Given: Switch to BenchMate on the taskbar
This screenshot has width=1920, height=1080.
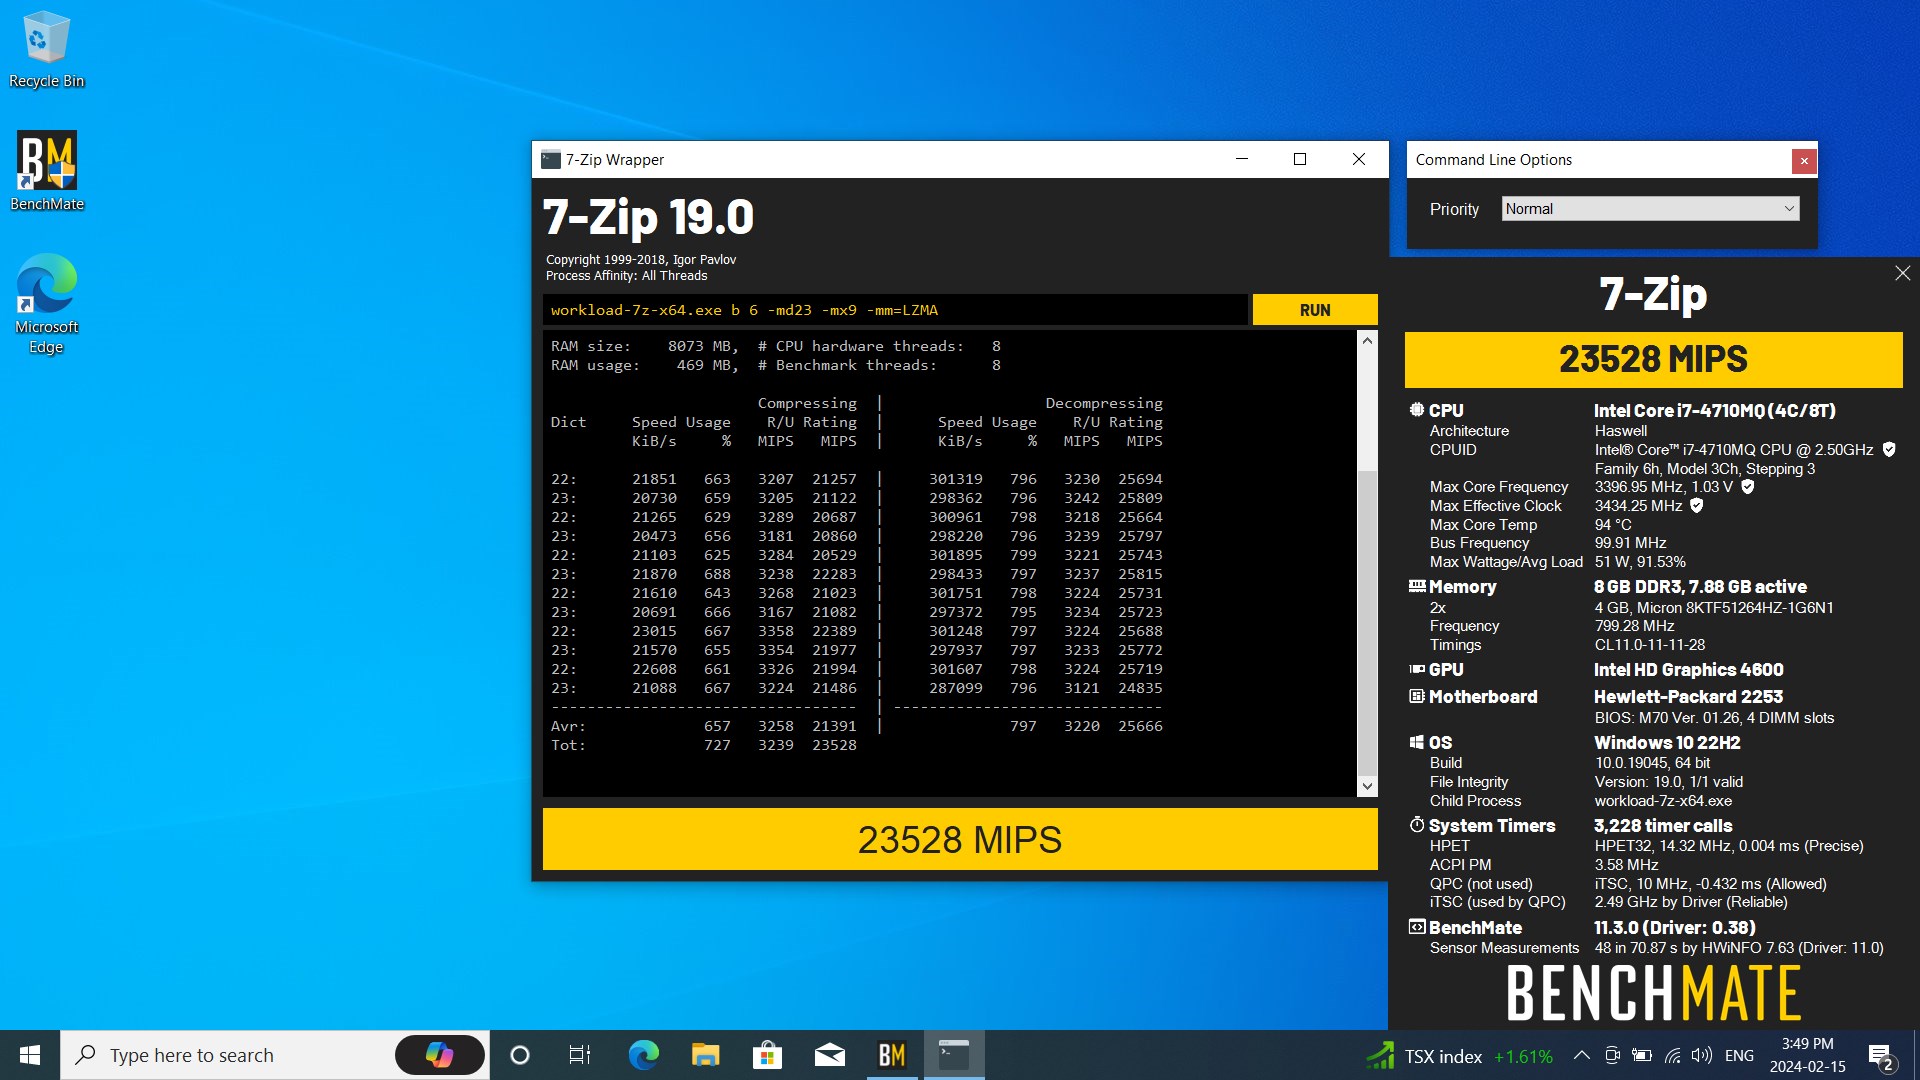Looking at the screenshot, I should (891, 1055).
